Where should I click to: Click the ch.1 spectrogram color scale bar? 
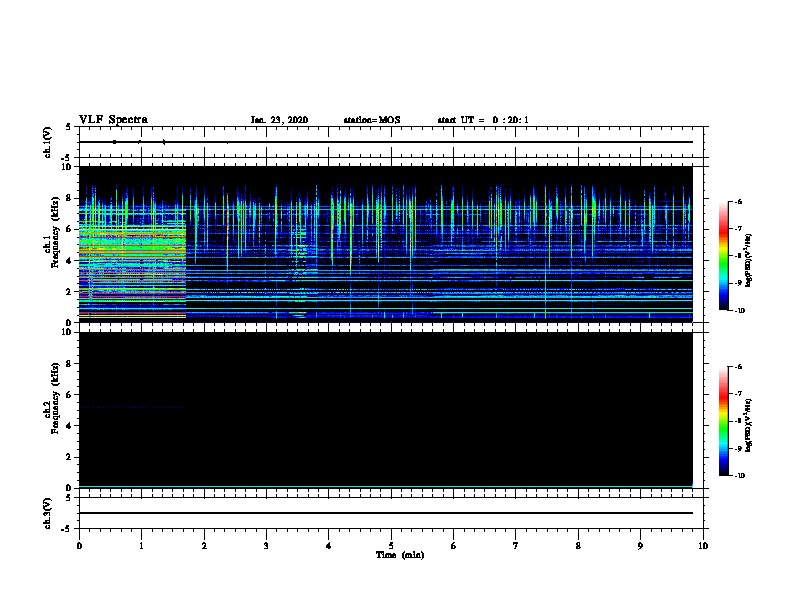click(x=723, y=256)
